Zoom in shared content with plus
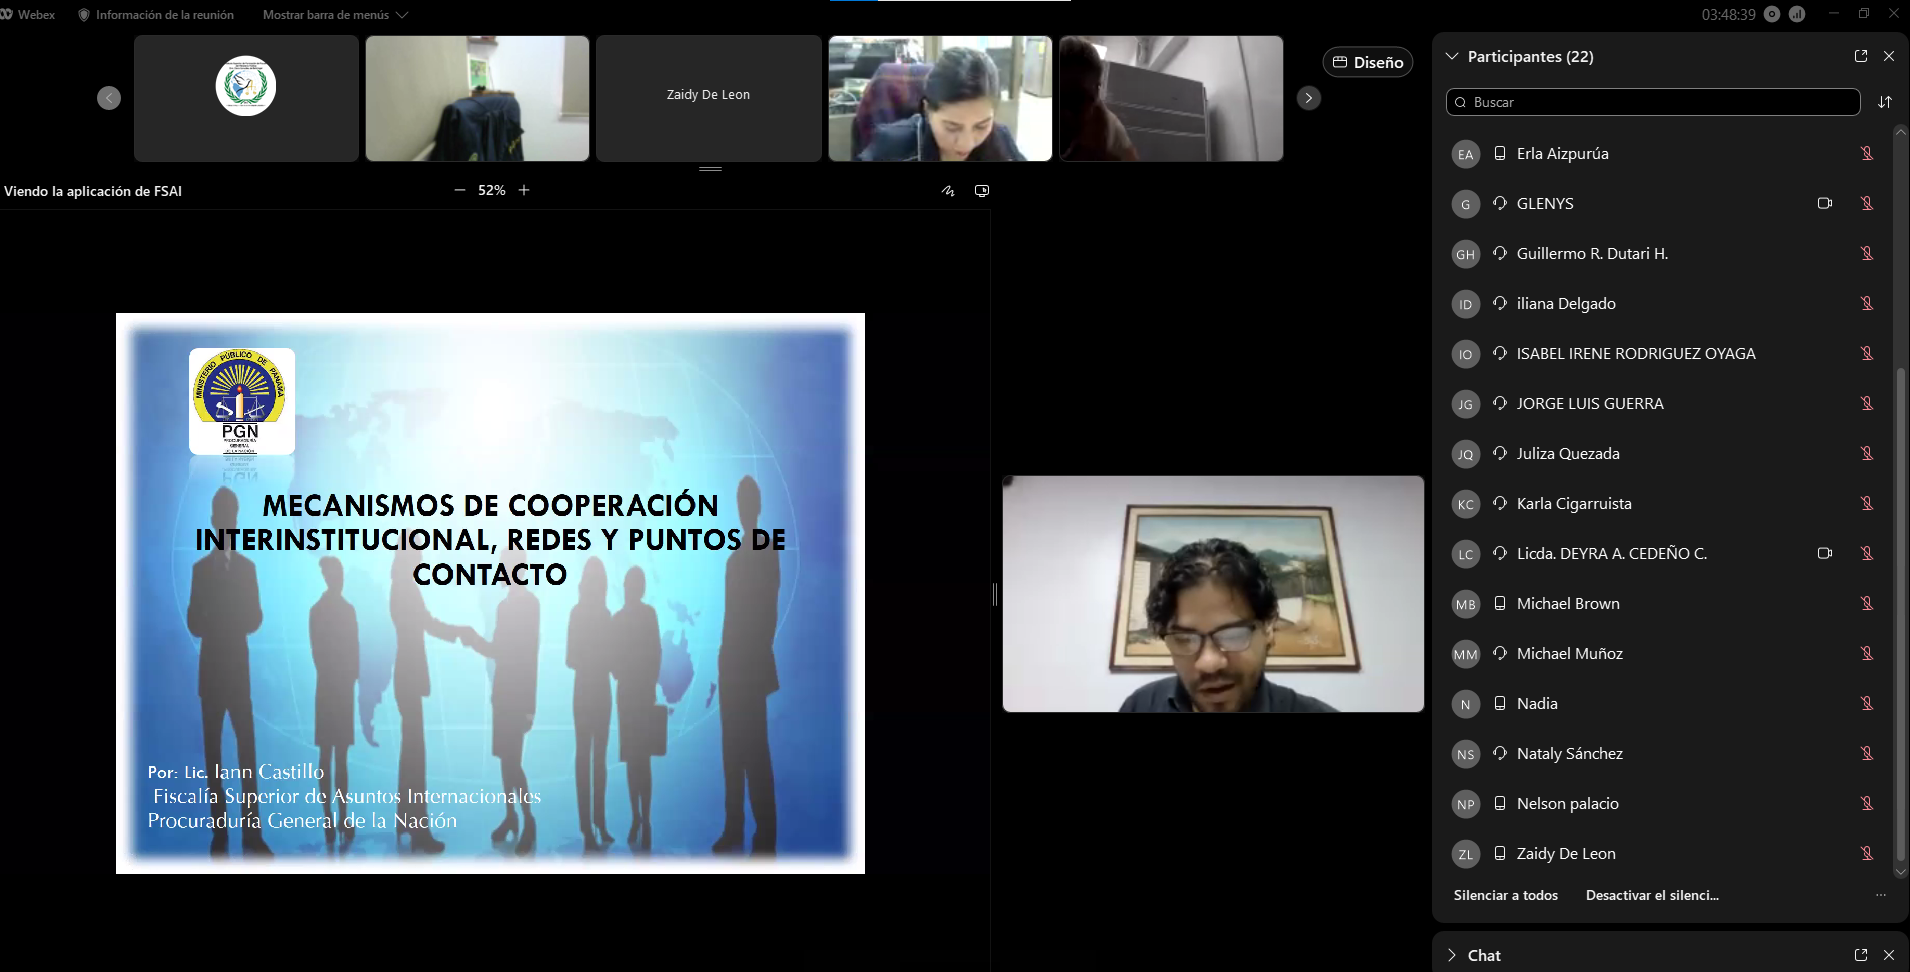Screen dimensions: 1910x972 click(524, 190)
